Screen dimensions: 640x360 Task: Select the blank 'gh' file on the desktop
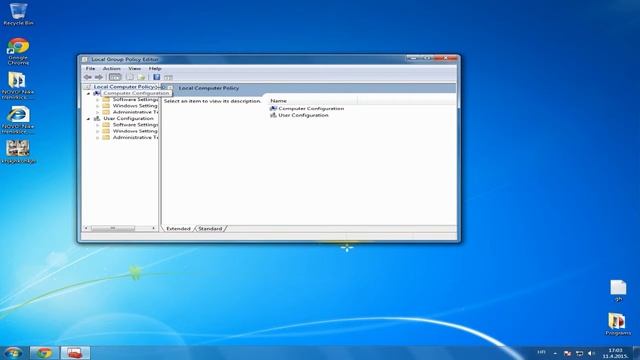tap(618, 291)
